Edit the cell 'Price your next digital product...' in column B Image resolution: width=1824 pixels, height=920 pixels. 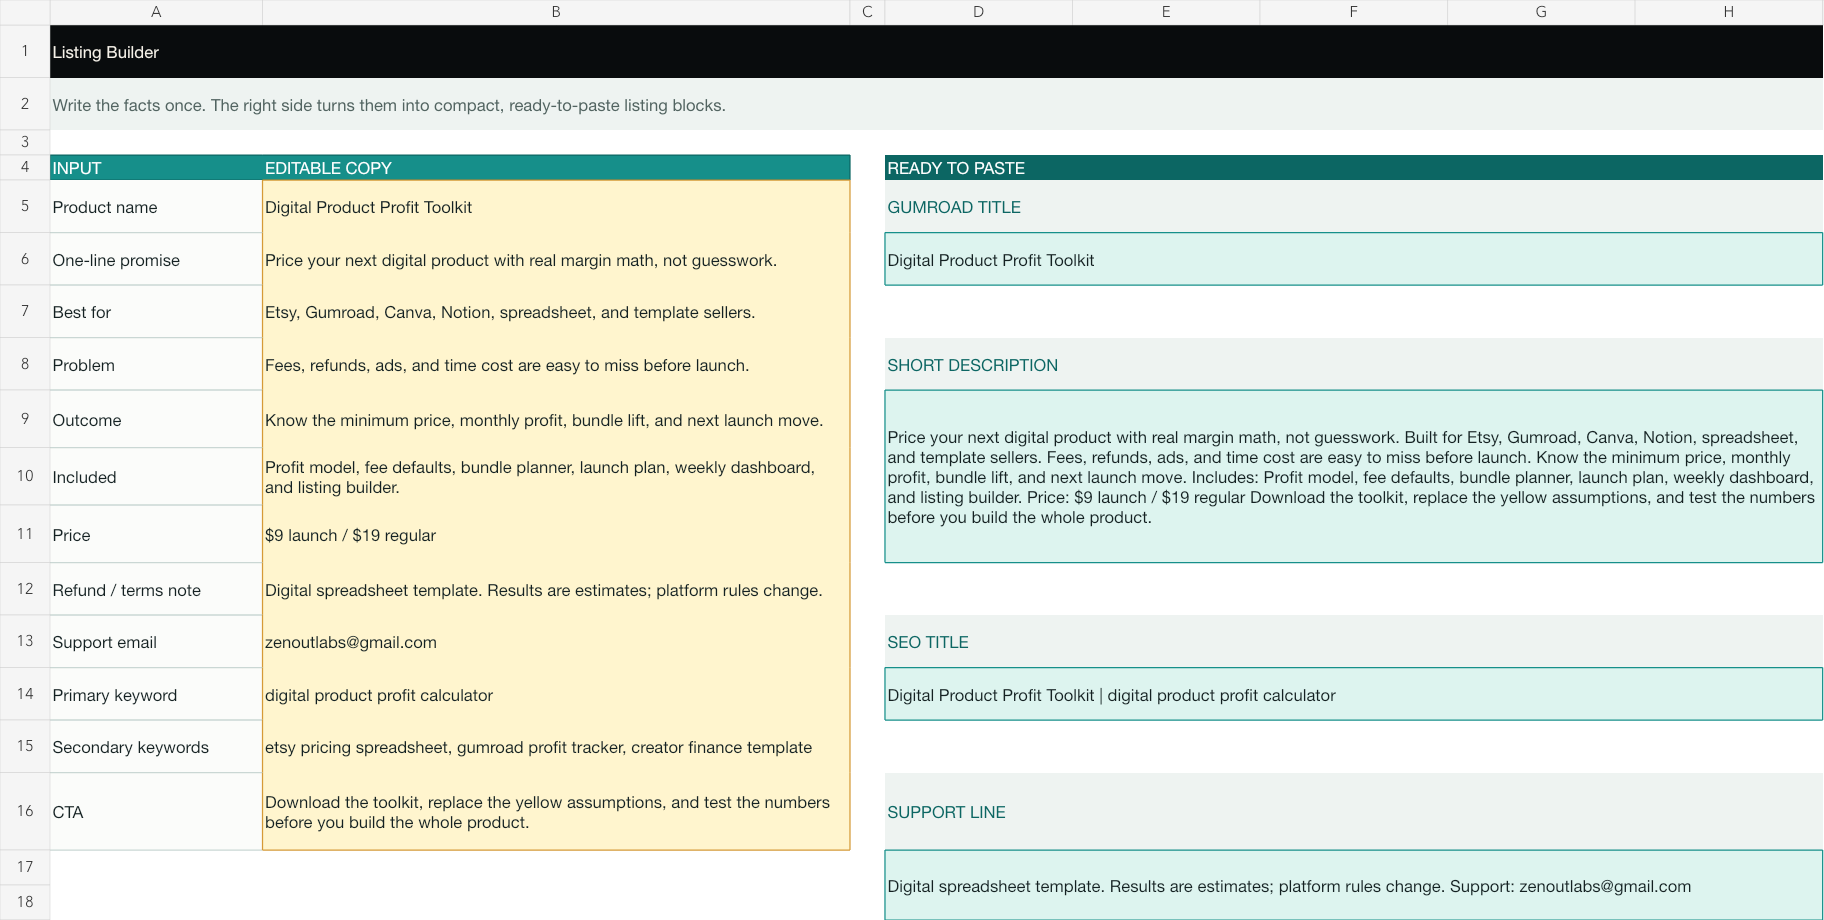point(556,260)
